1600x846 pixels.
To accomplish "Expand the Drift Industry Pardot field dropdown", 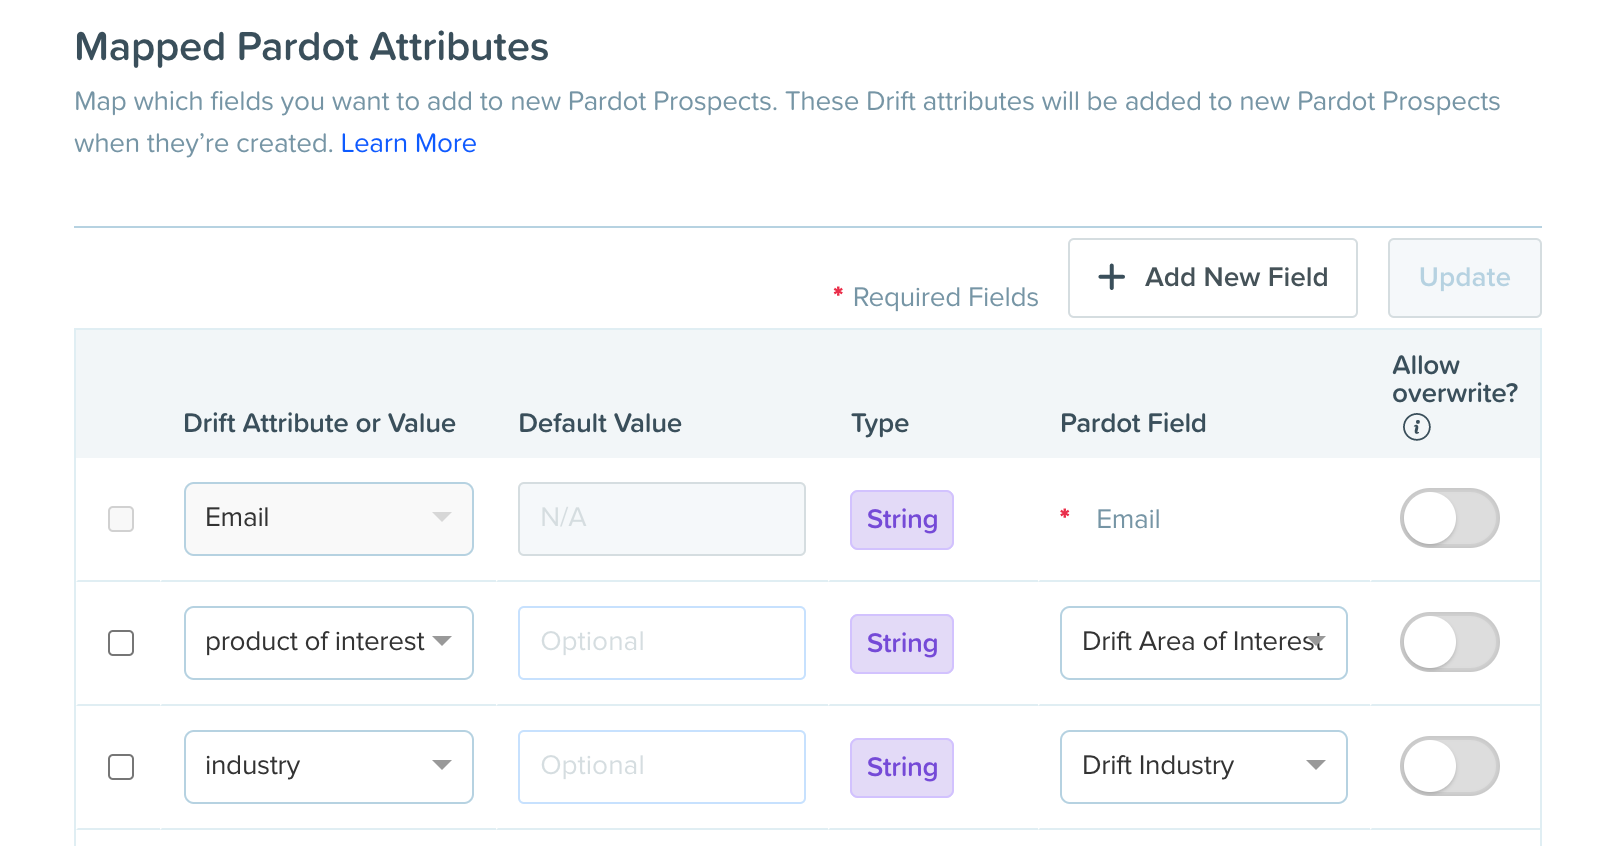I will click(1204, 767).
